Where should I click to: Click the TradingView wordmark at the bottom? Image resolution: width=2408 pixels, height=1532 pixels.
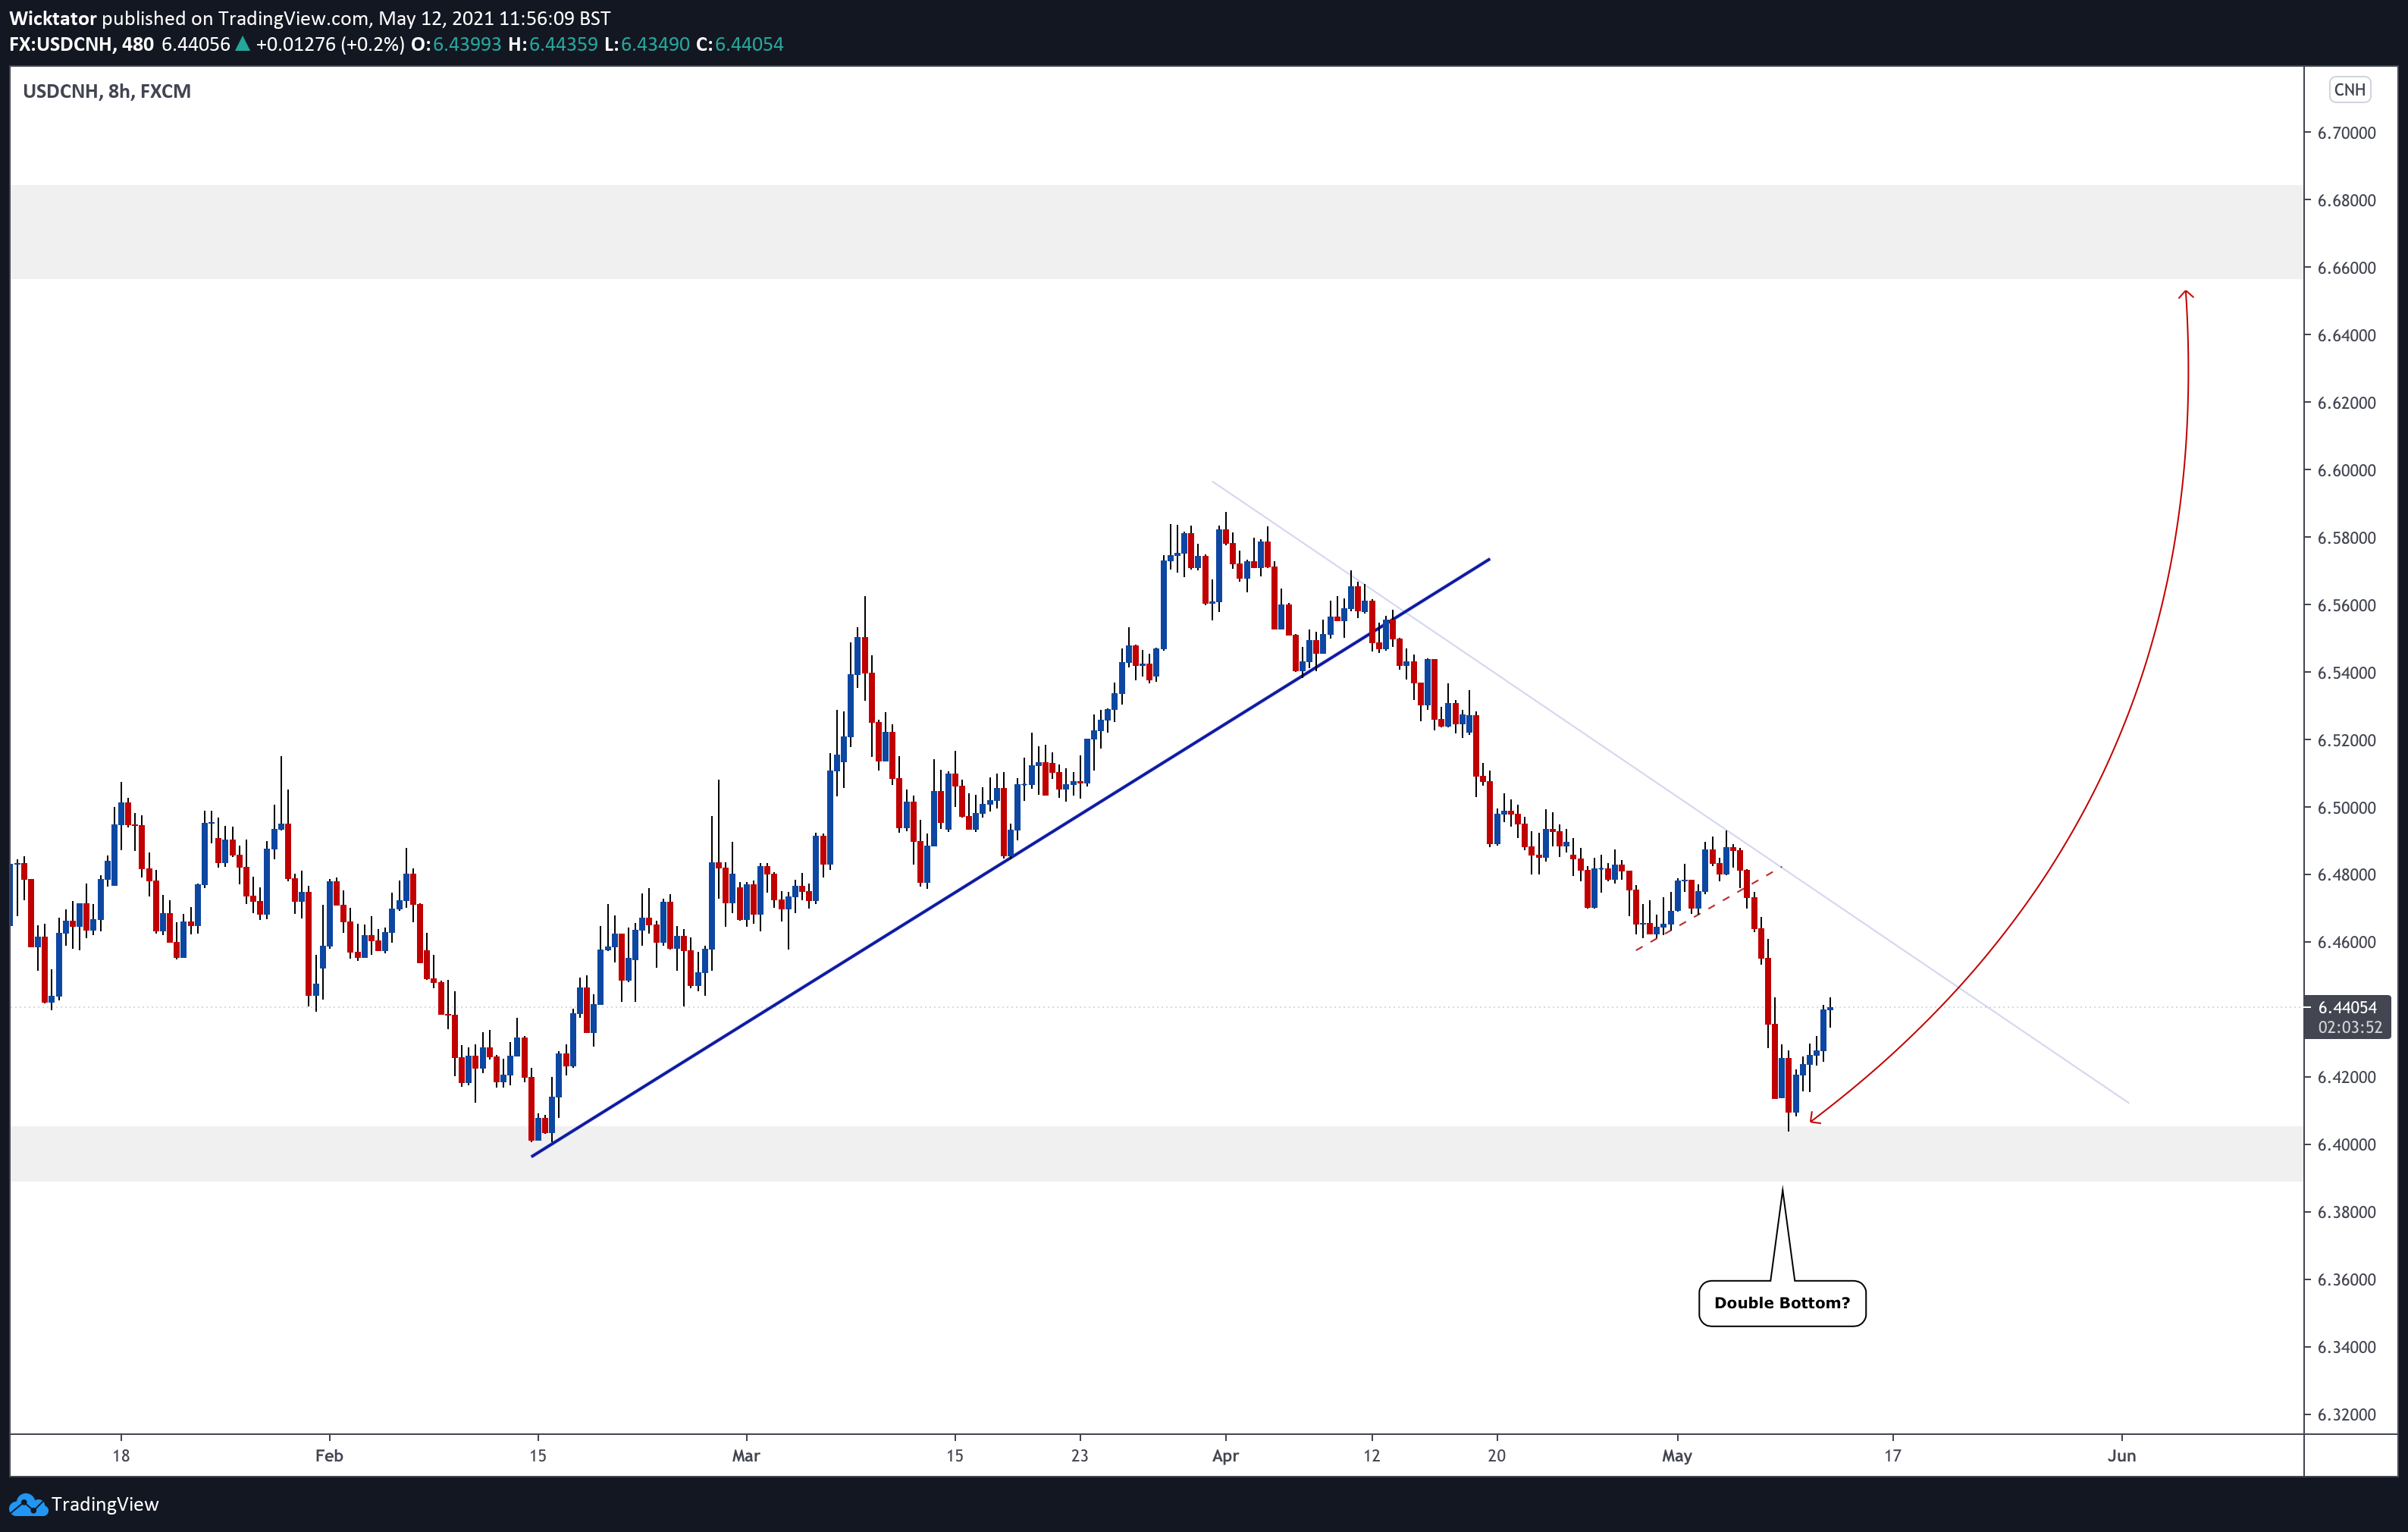105,1504
